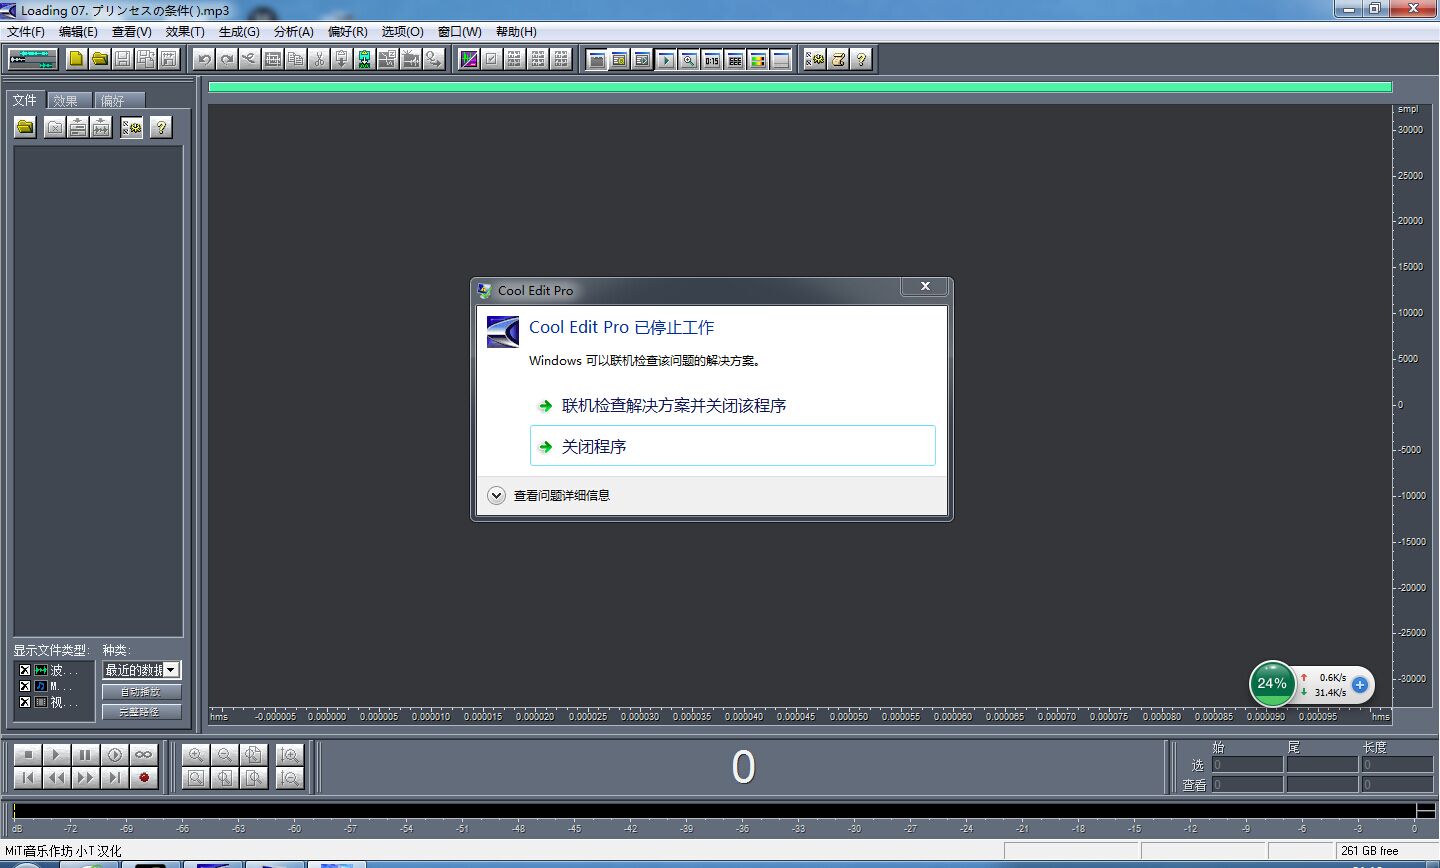Click the purple diagonal graph icon in the toolbar
This screenshot has height=868, width=1440.
[468, 59]
